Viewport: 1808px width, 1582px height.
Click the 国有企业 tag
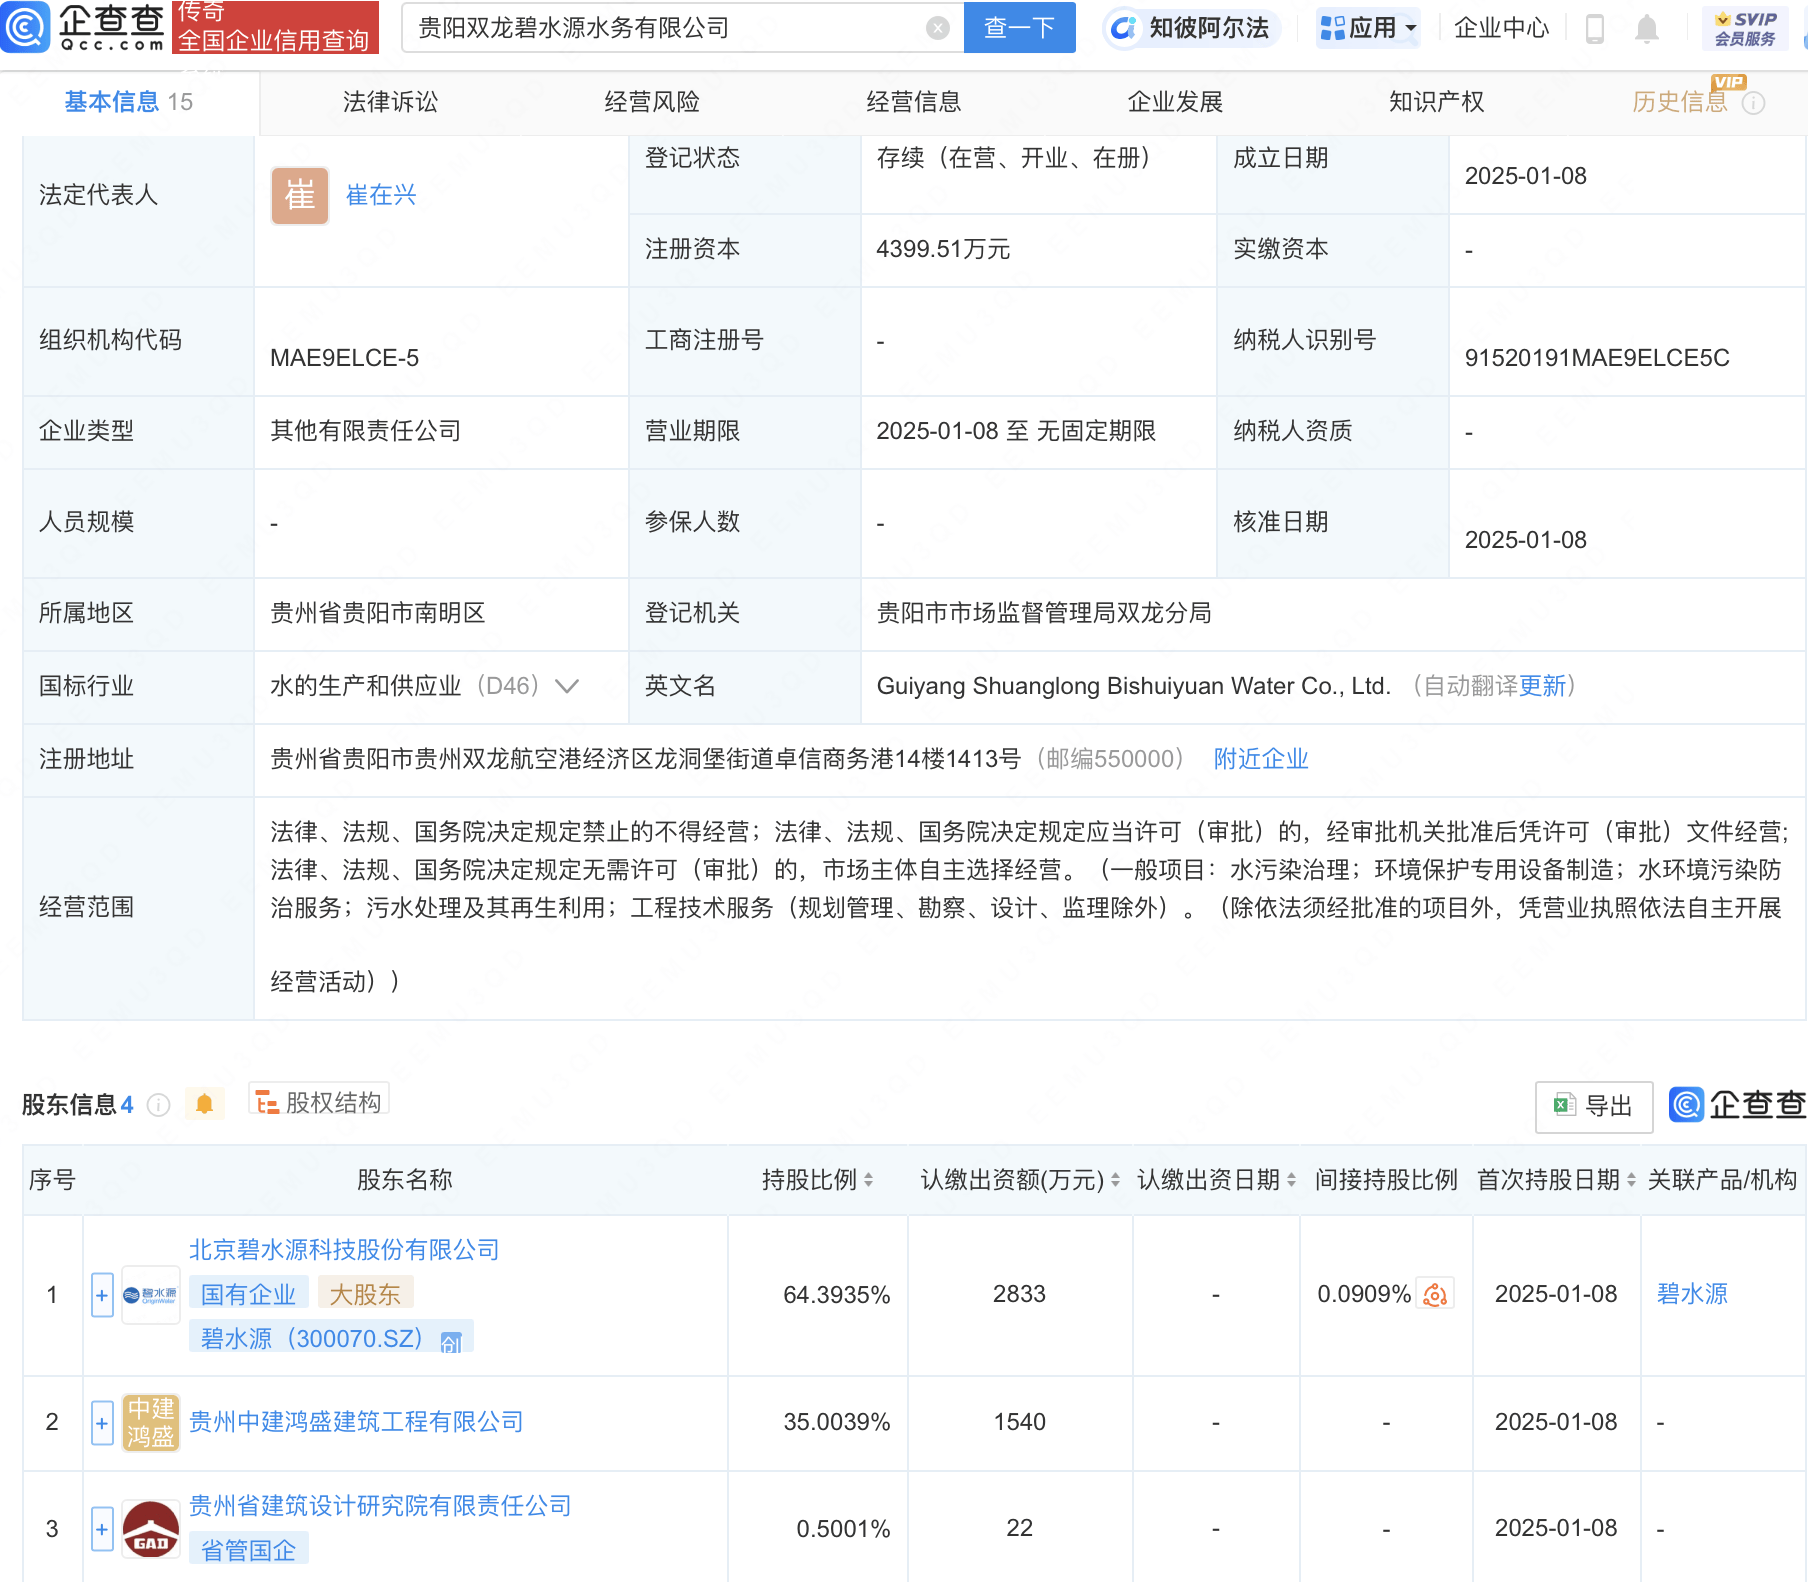click(x=249, y=1295)
